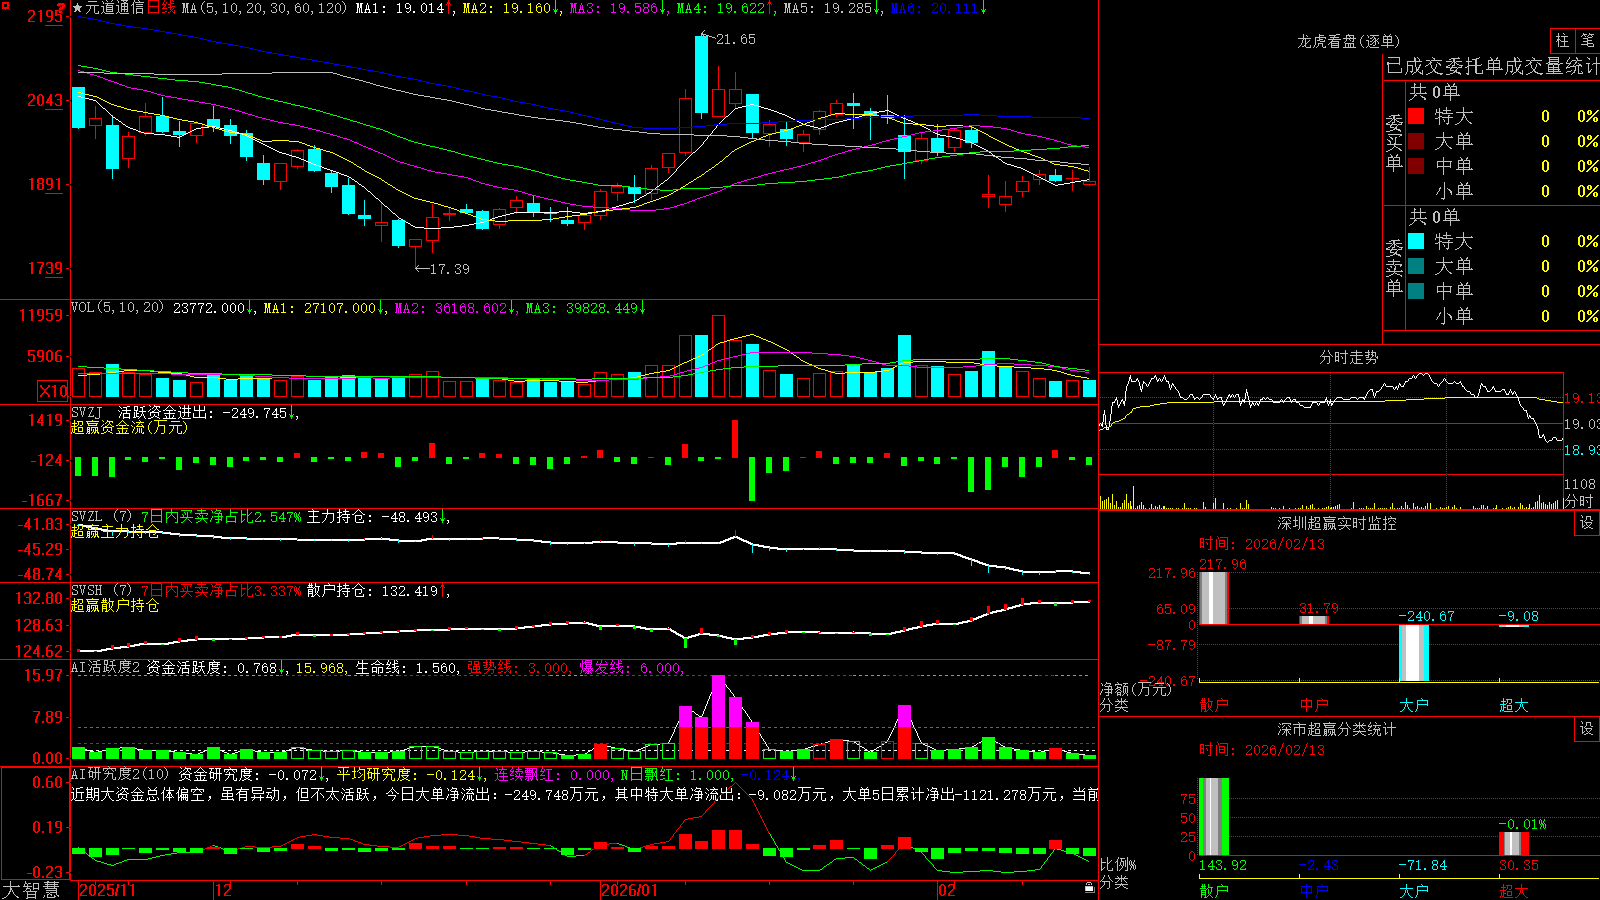Click the X10 volume multiplier box
Screen dimensions: 1600x900
(52, 391)
